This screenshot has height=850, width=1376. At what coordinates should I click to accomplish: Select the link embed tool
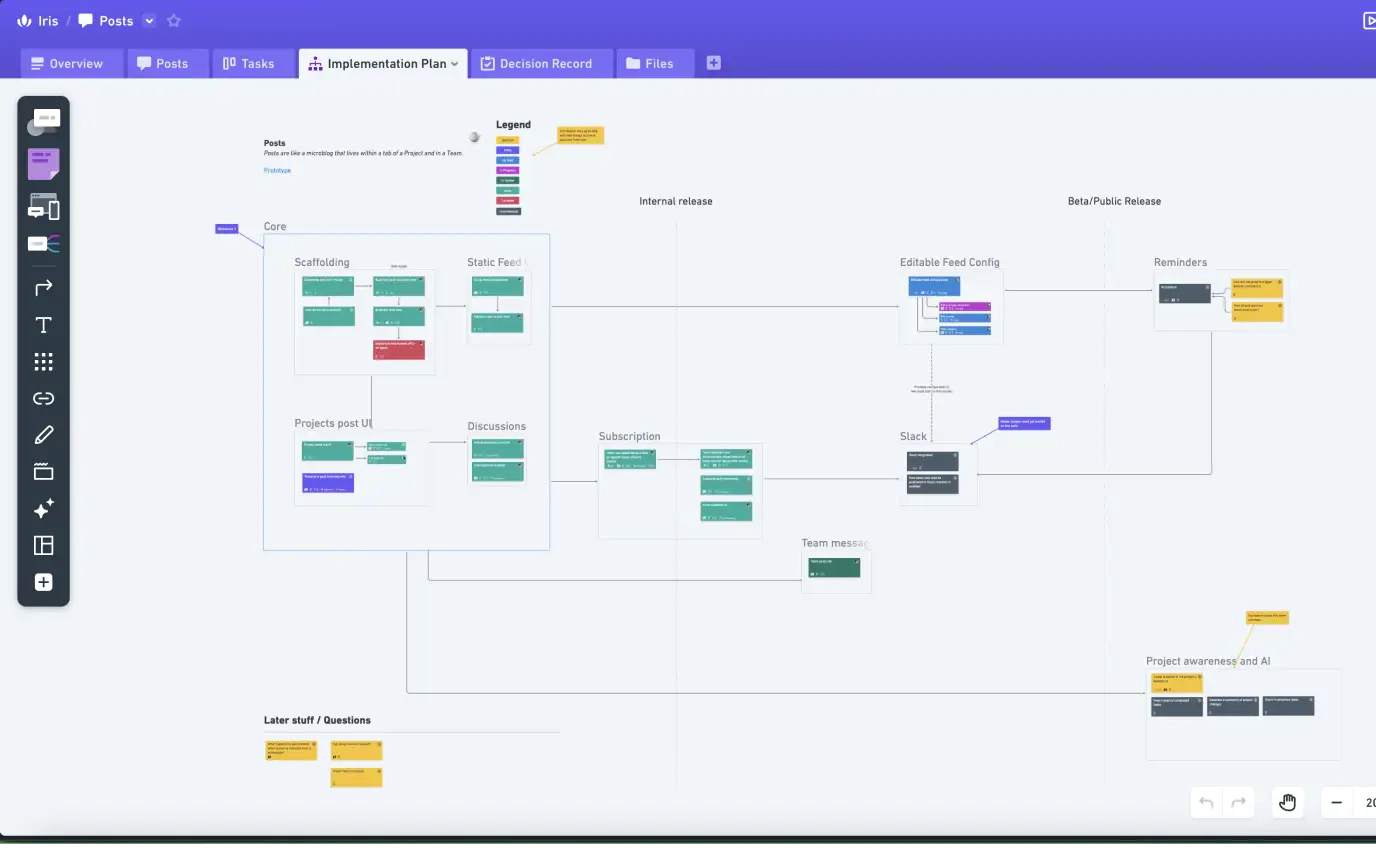pyautogui.click(x=43, y=397)
